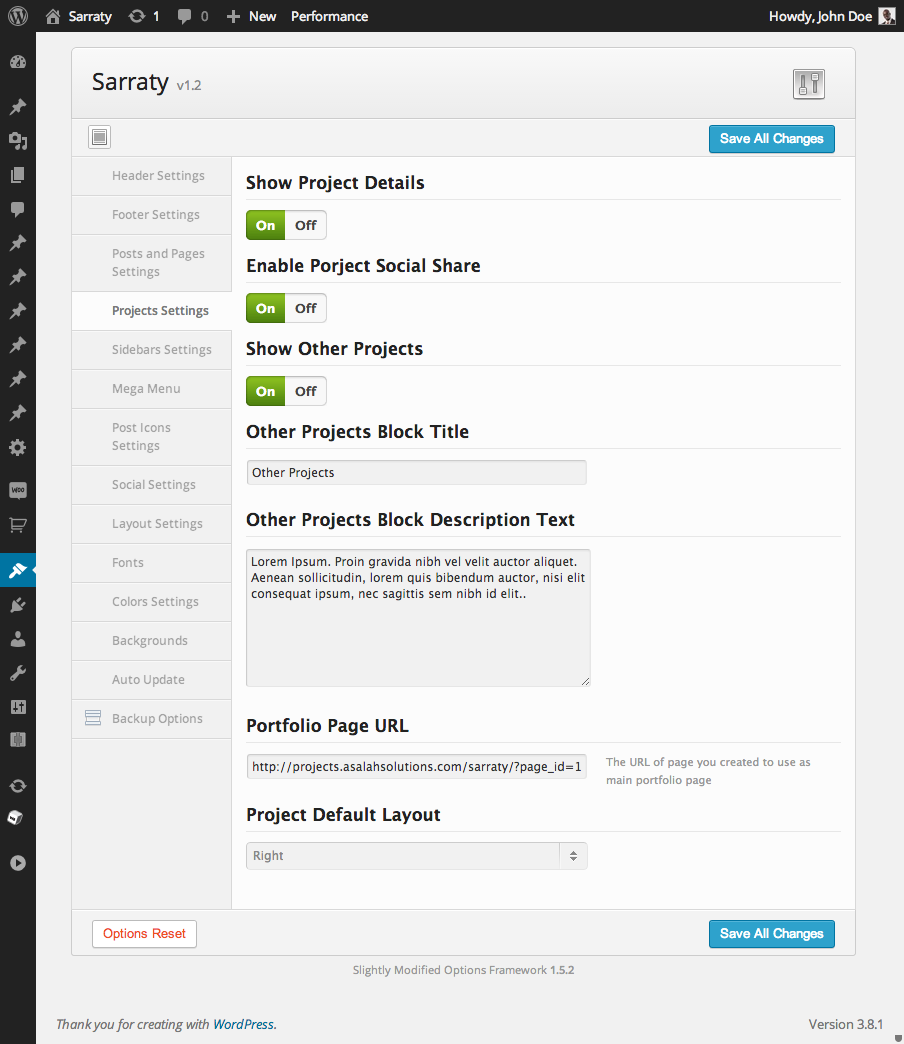Screen dimensions: 904x1044
Task: Set Show Other Projects to Off
Action: click(x=305, y=391)
